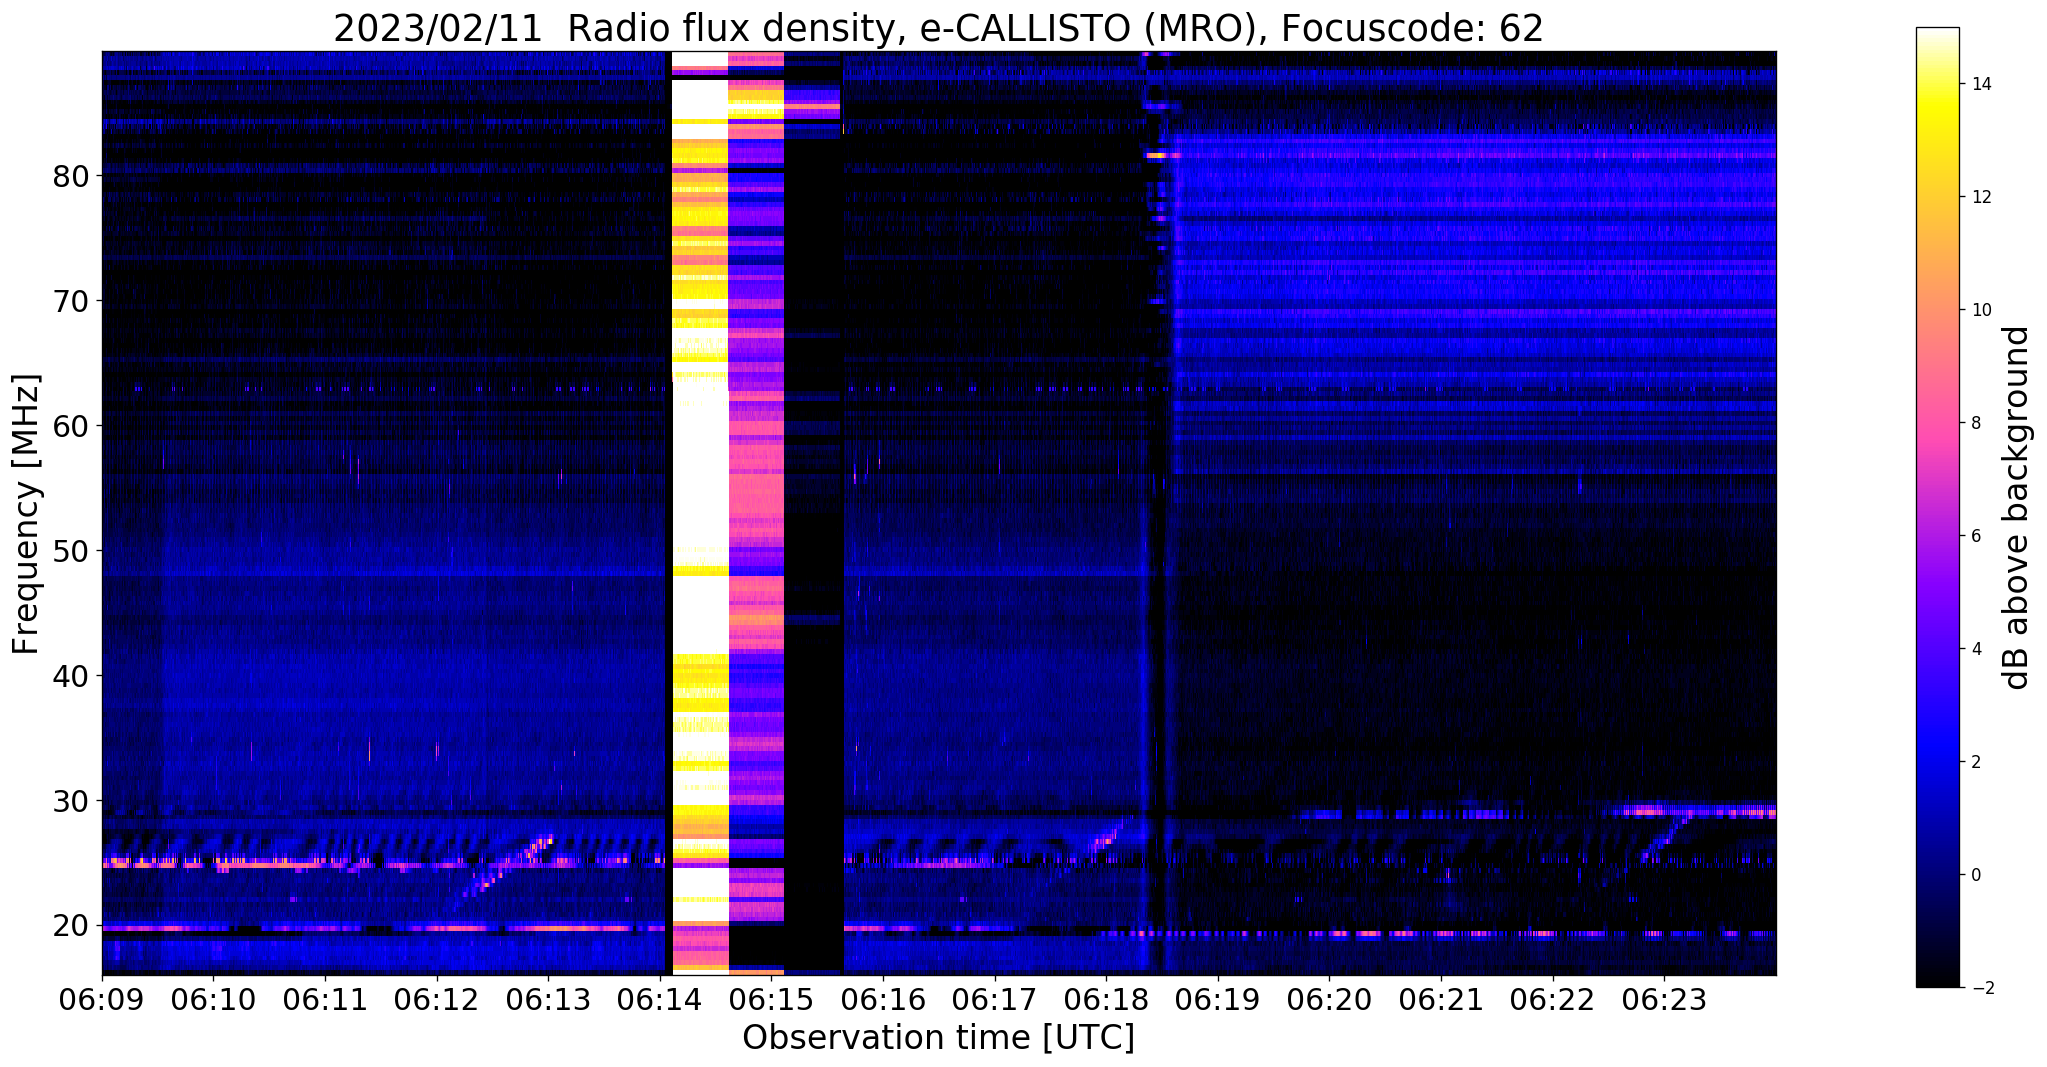Click the colorbar tick value 14
This screenshot has width=2047, height=1067.
pyautogui.click(x=1980, y=84)
